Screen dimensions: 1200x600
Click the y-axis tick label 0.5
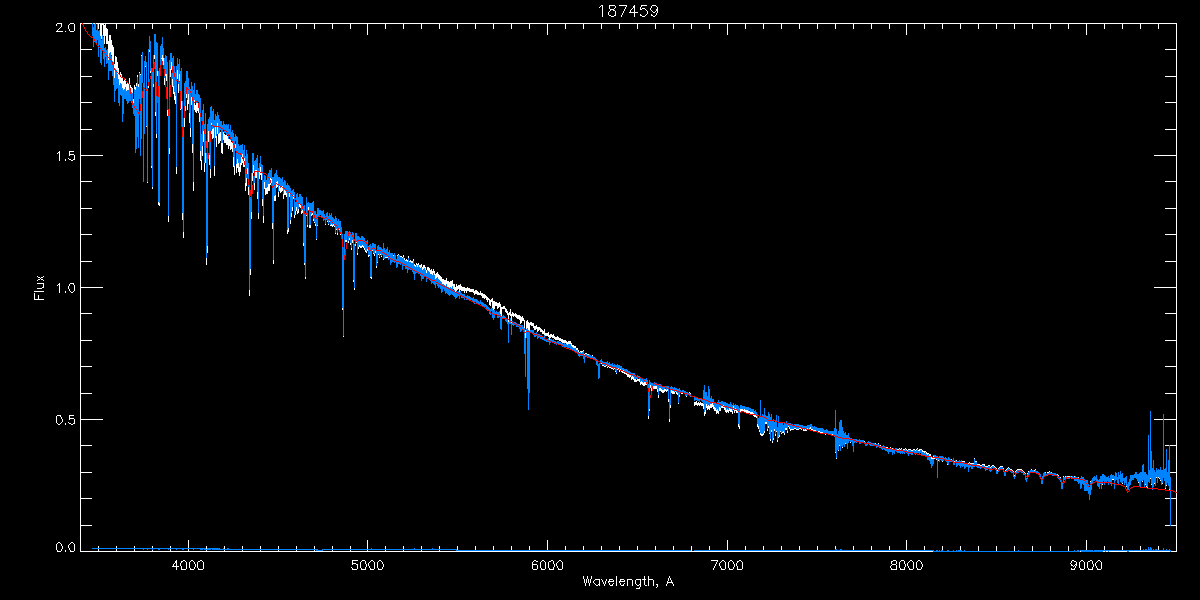[x=65, y=419]
